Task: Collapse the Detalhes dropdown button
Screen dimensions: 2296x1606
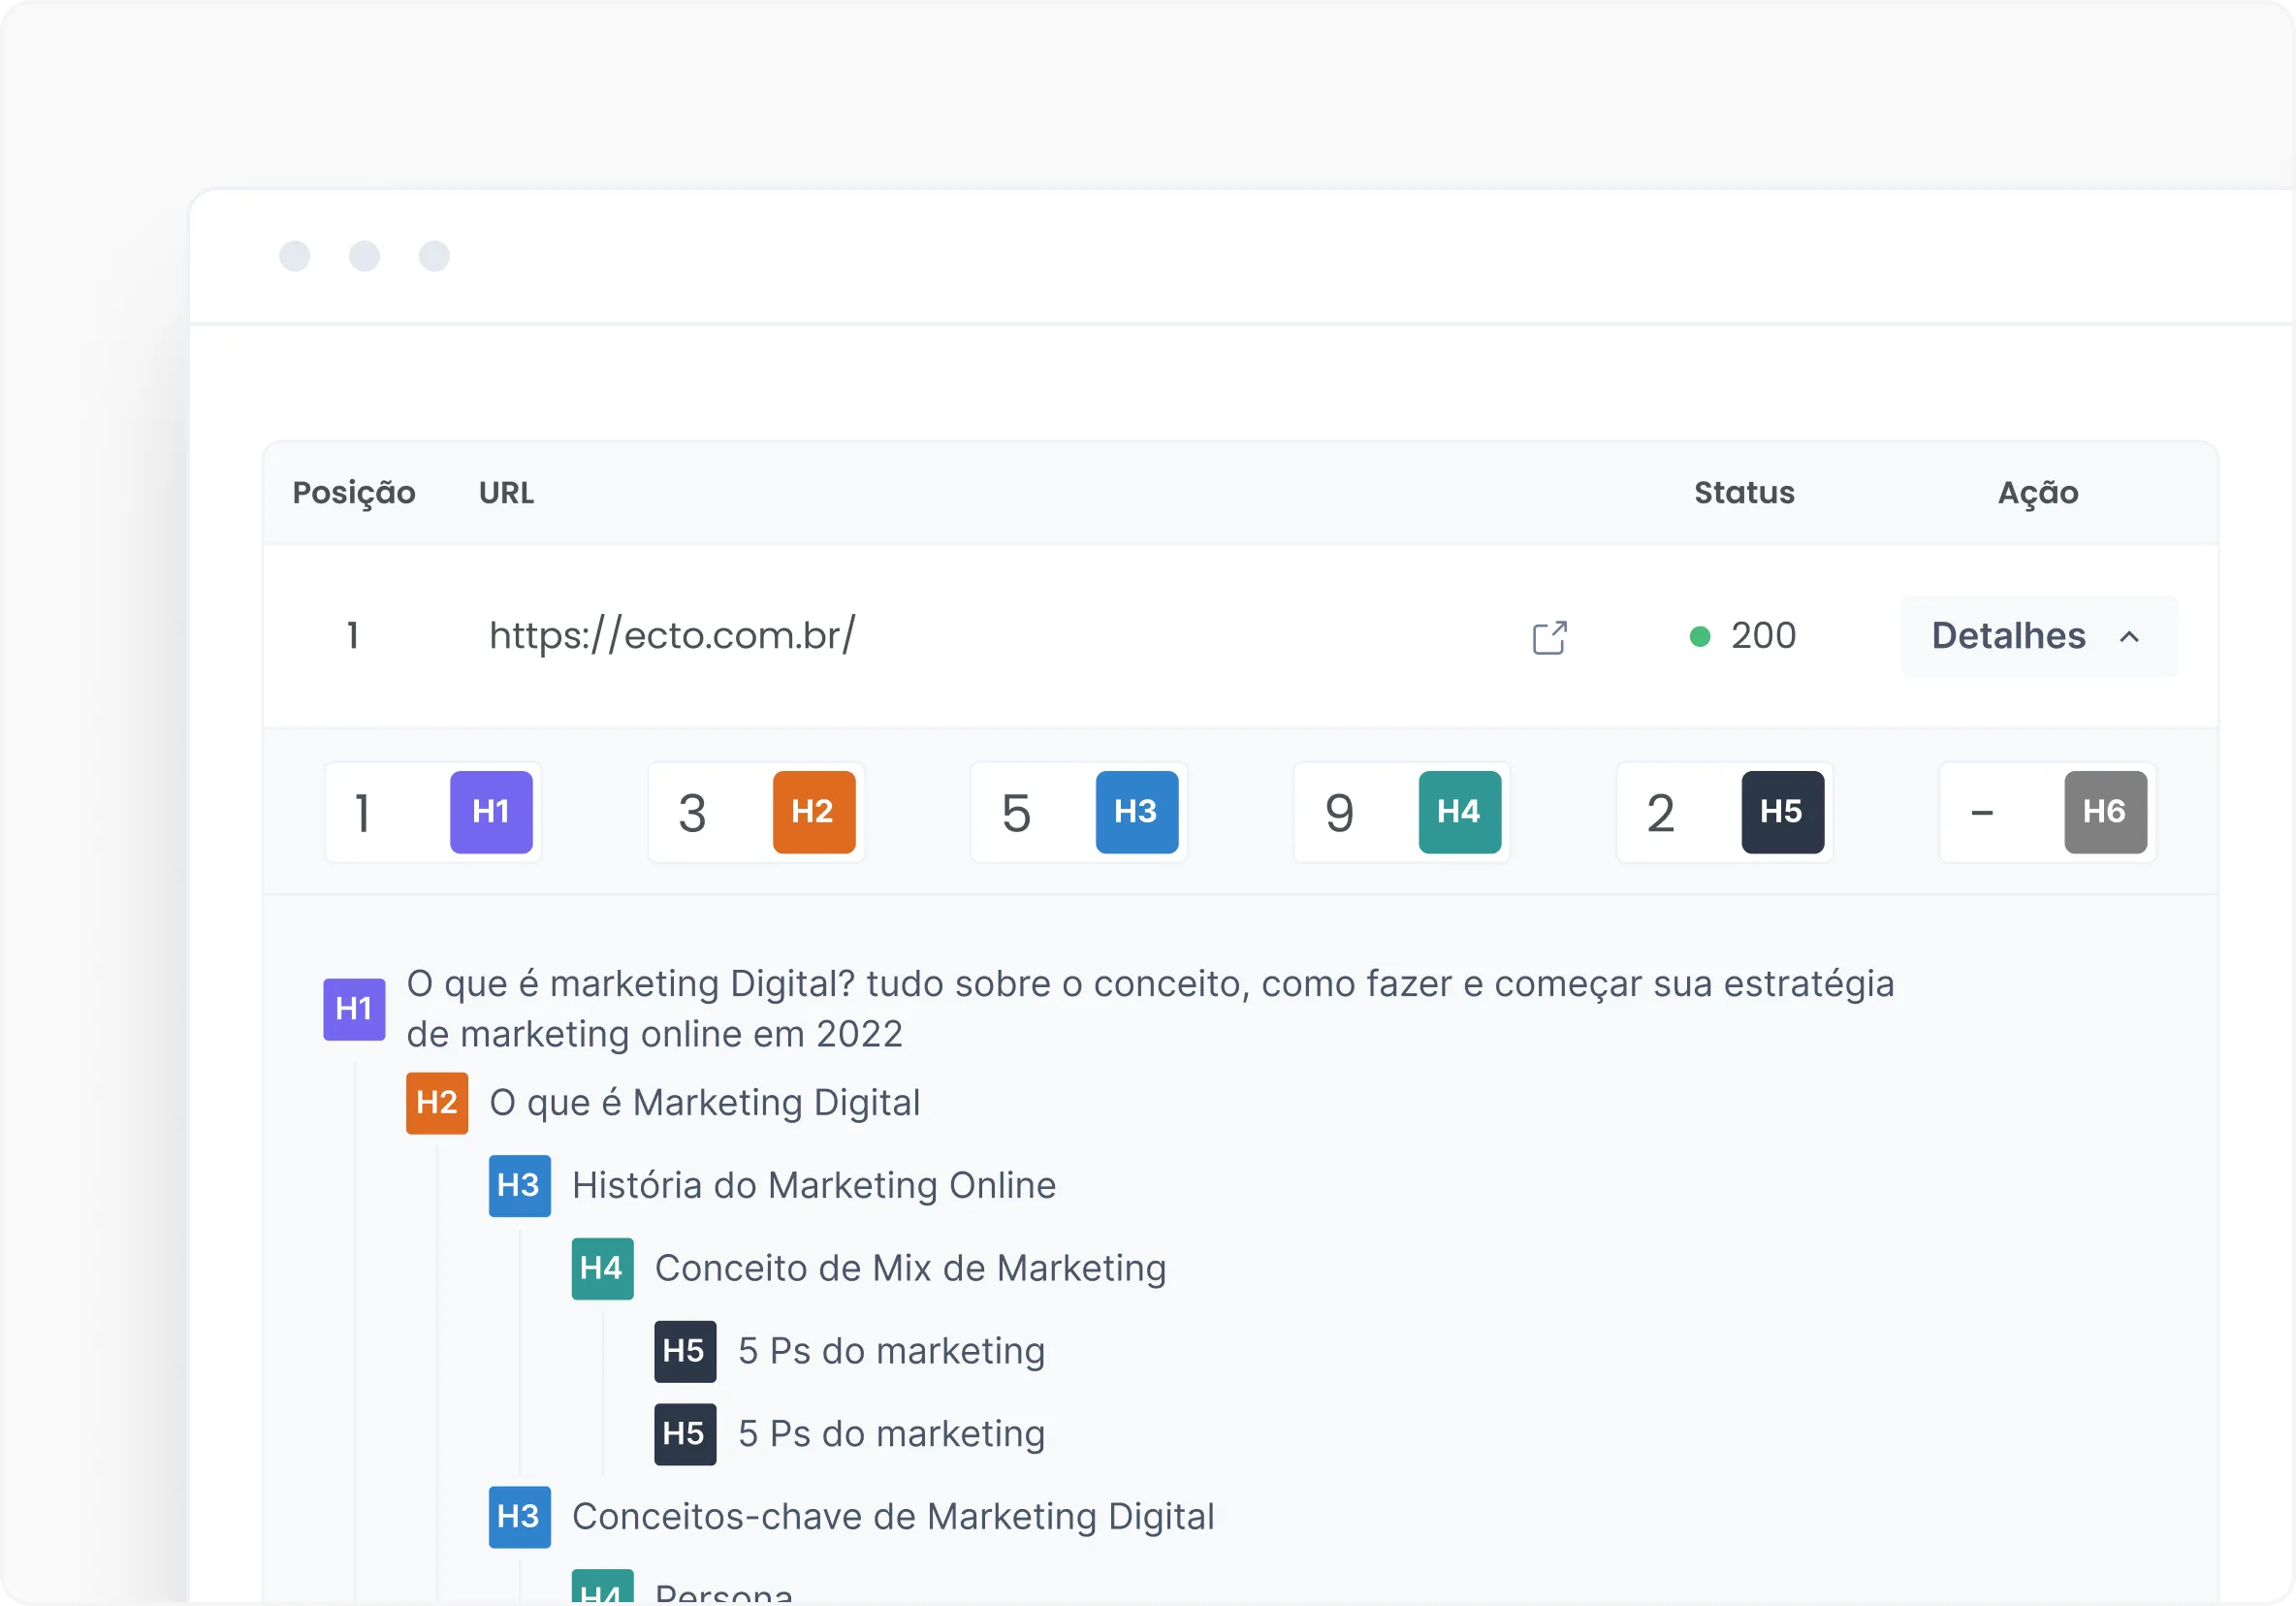Action: (x=2037, y=636)
